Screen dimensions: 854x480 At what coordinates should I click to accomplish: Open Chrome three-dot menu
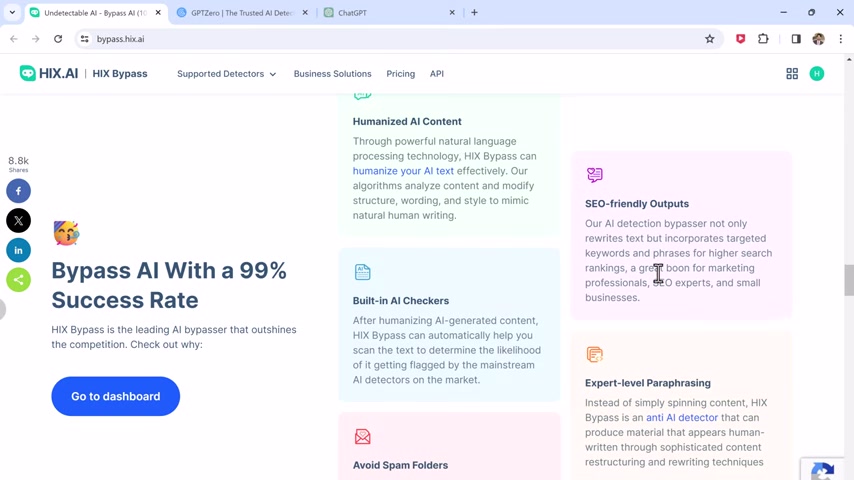[840, 39]
